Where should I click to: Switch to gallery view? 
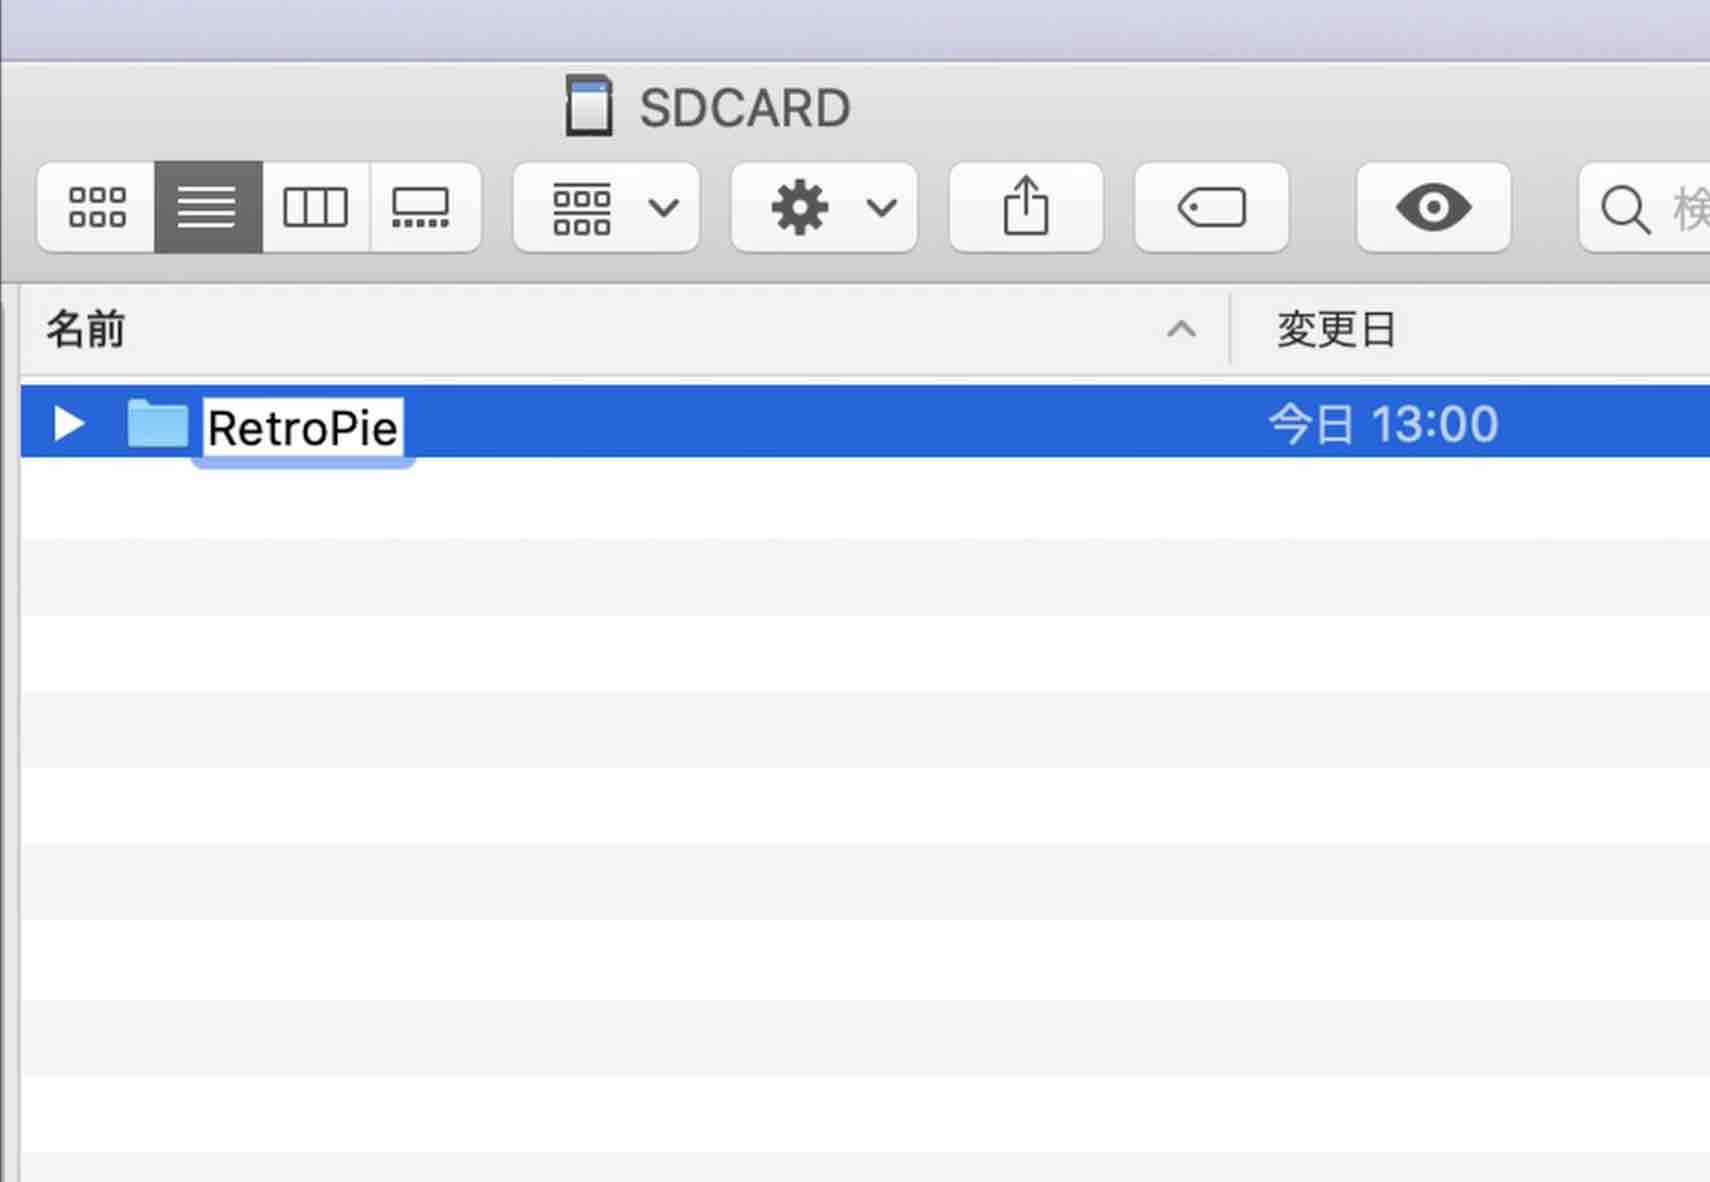tap(425, 207)
